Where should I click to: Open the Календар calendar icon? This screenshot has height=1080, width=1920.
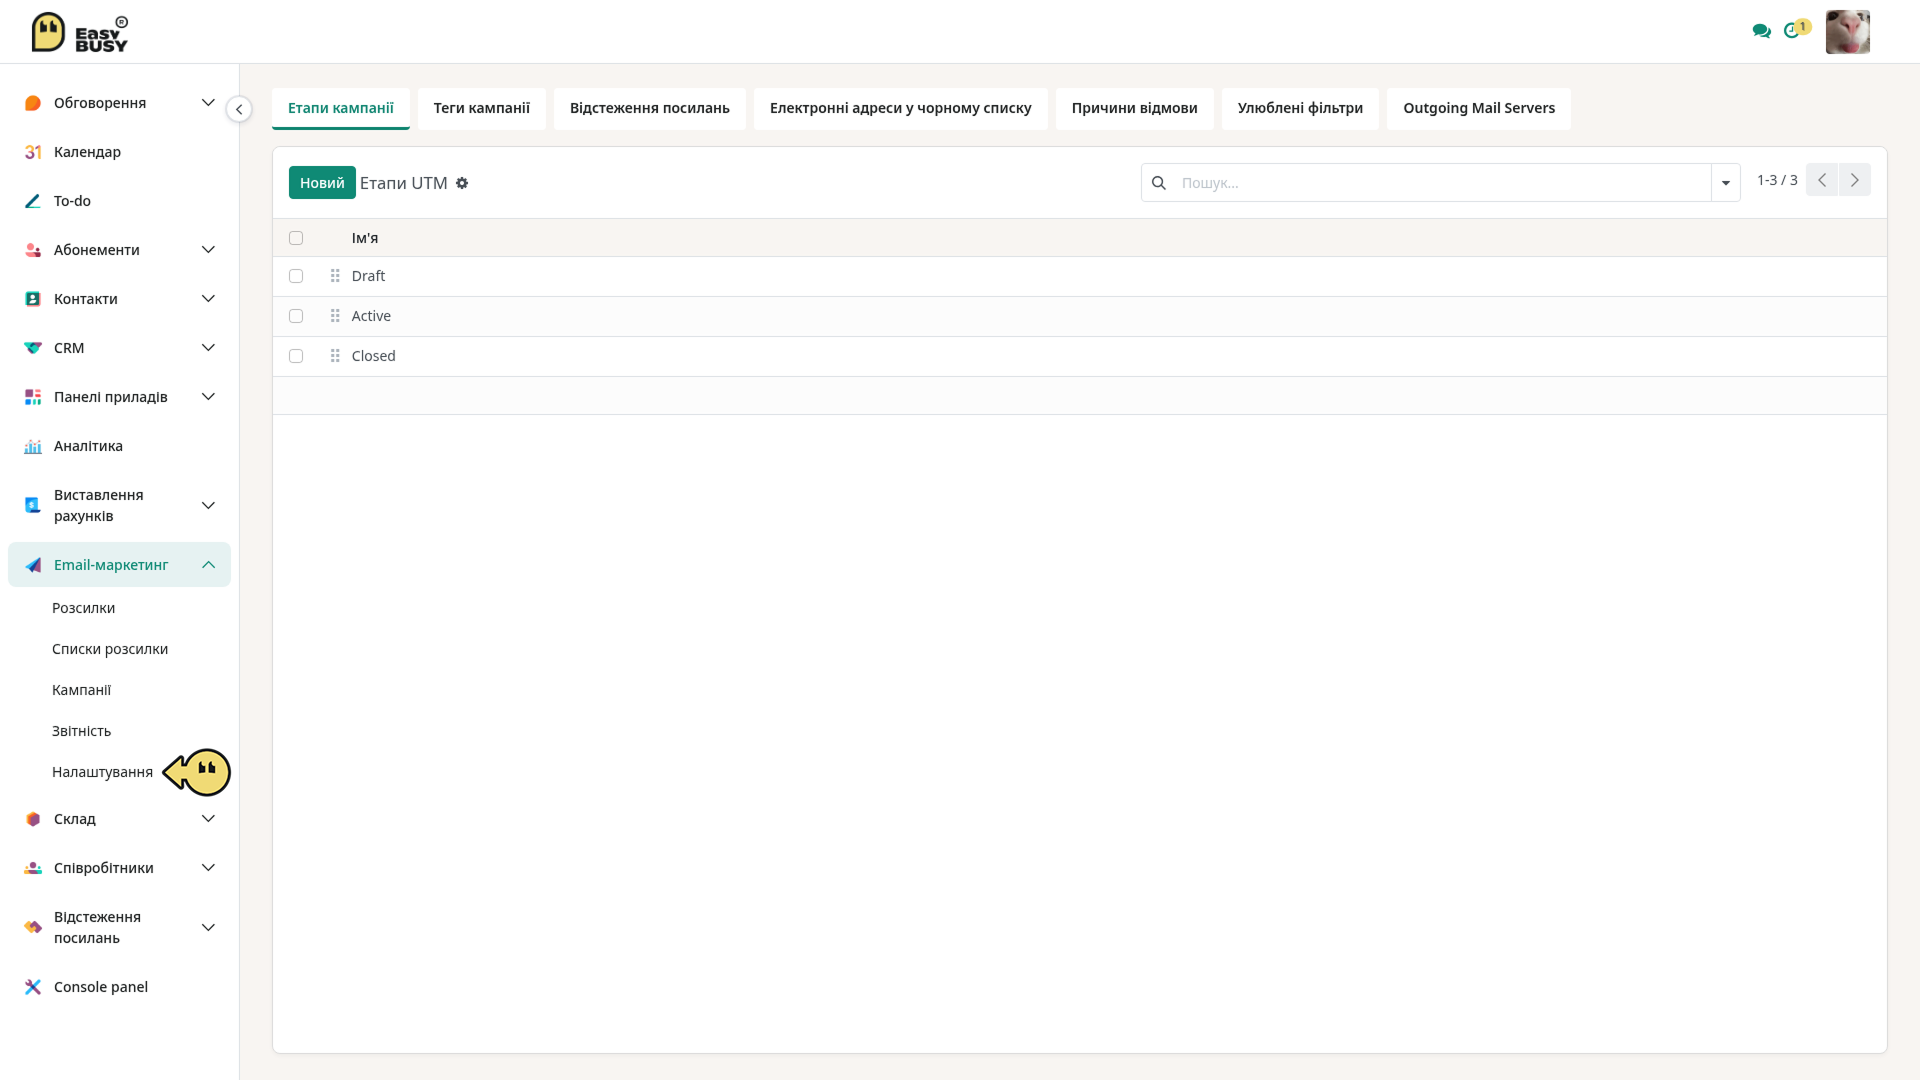[33, 152]
